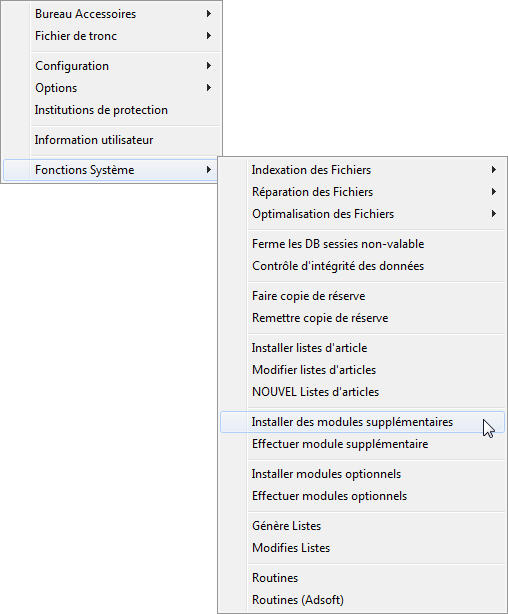
Task: Select Génère Listes entry
Action: (362, 526)
